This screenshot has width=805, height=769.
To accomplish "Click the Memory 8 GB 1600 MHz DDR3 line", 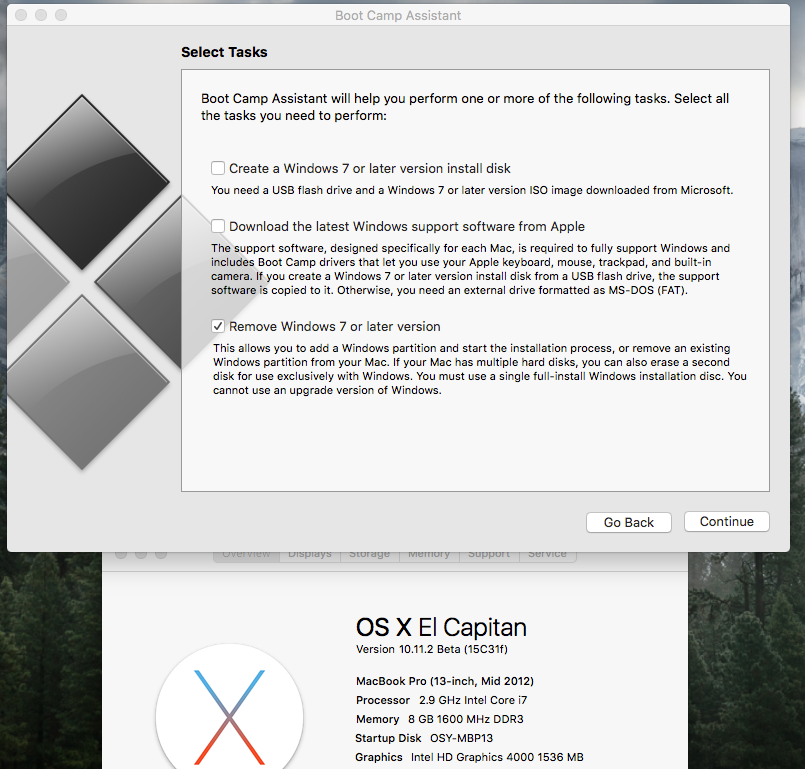I will [439, 719].
